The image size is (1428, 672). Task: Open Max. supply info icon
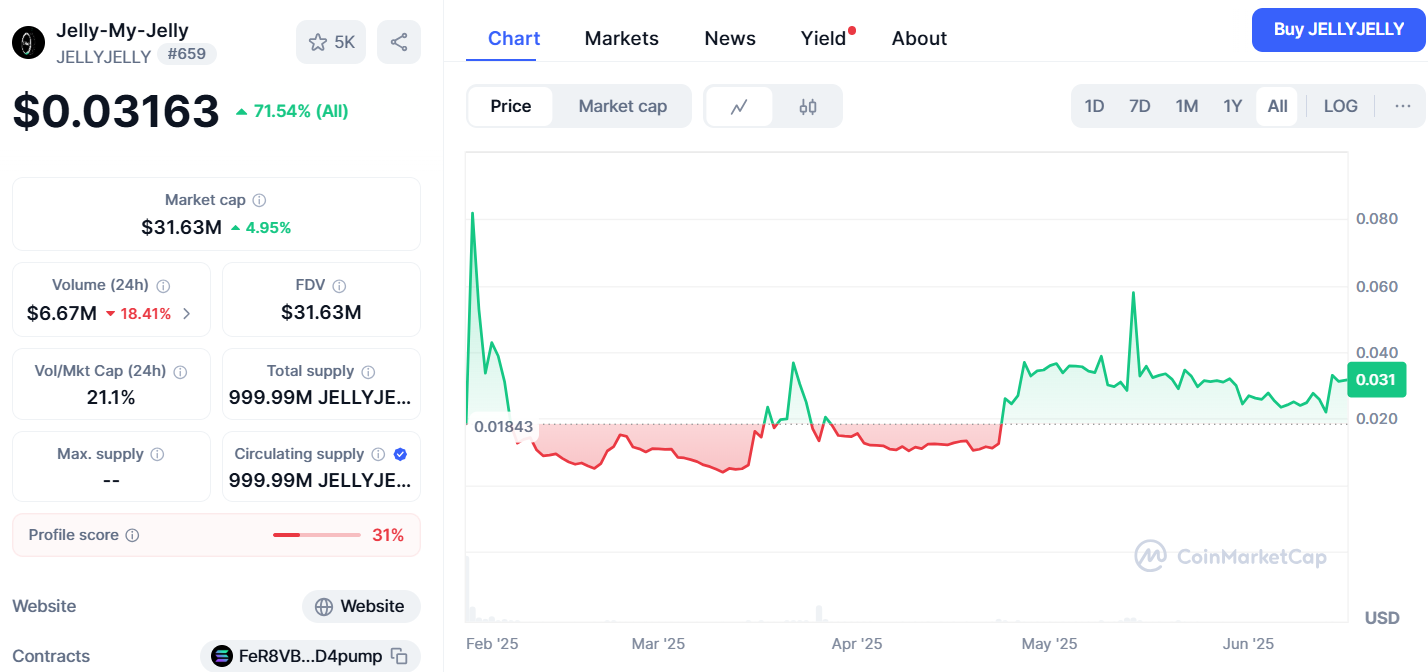point(157,454)
